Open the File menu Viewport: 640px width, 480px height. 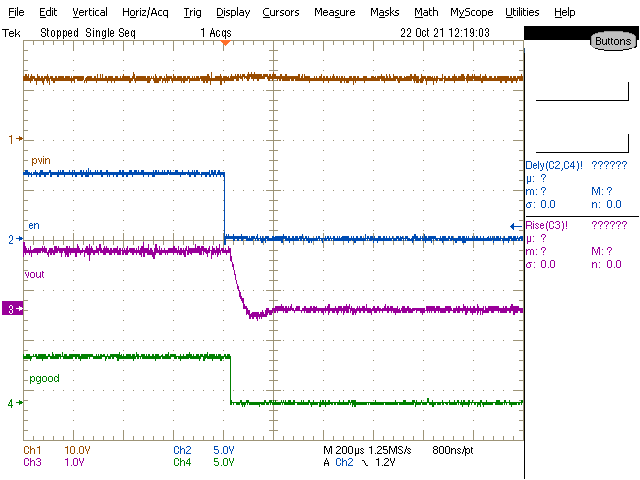coord(16,12)
